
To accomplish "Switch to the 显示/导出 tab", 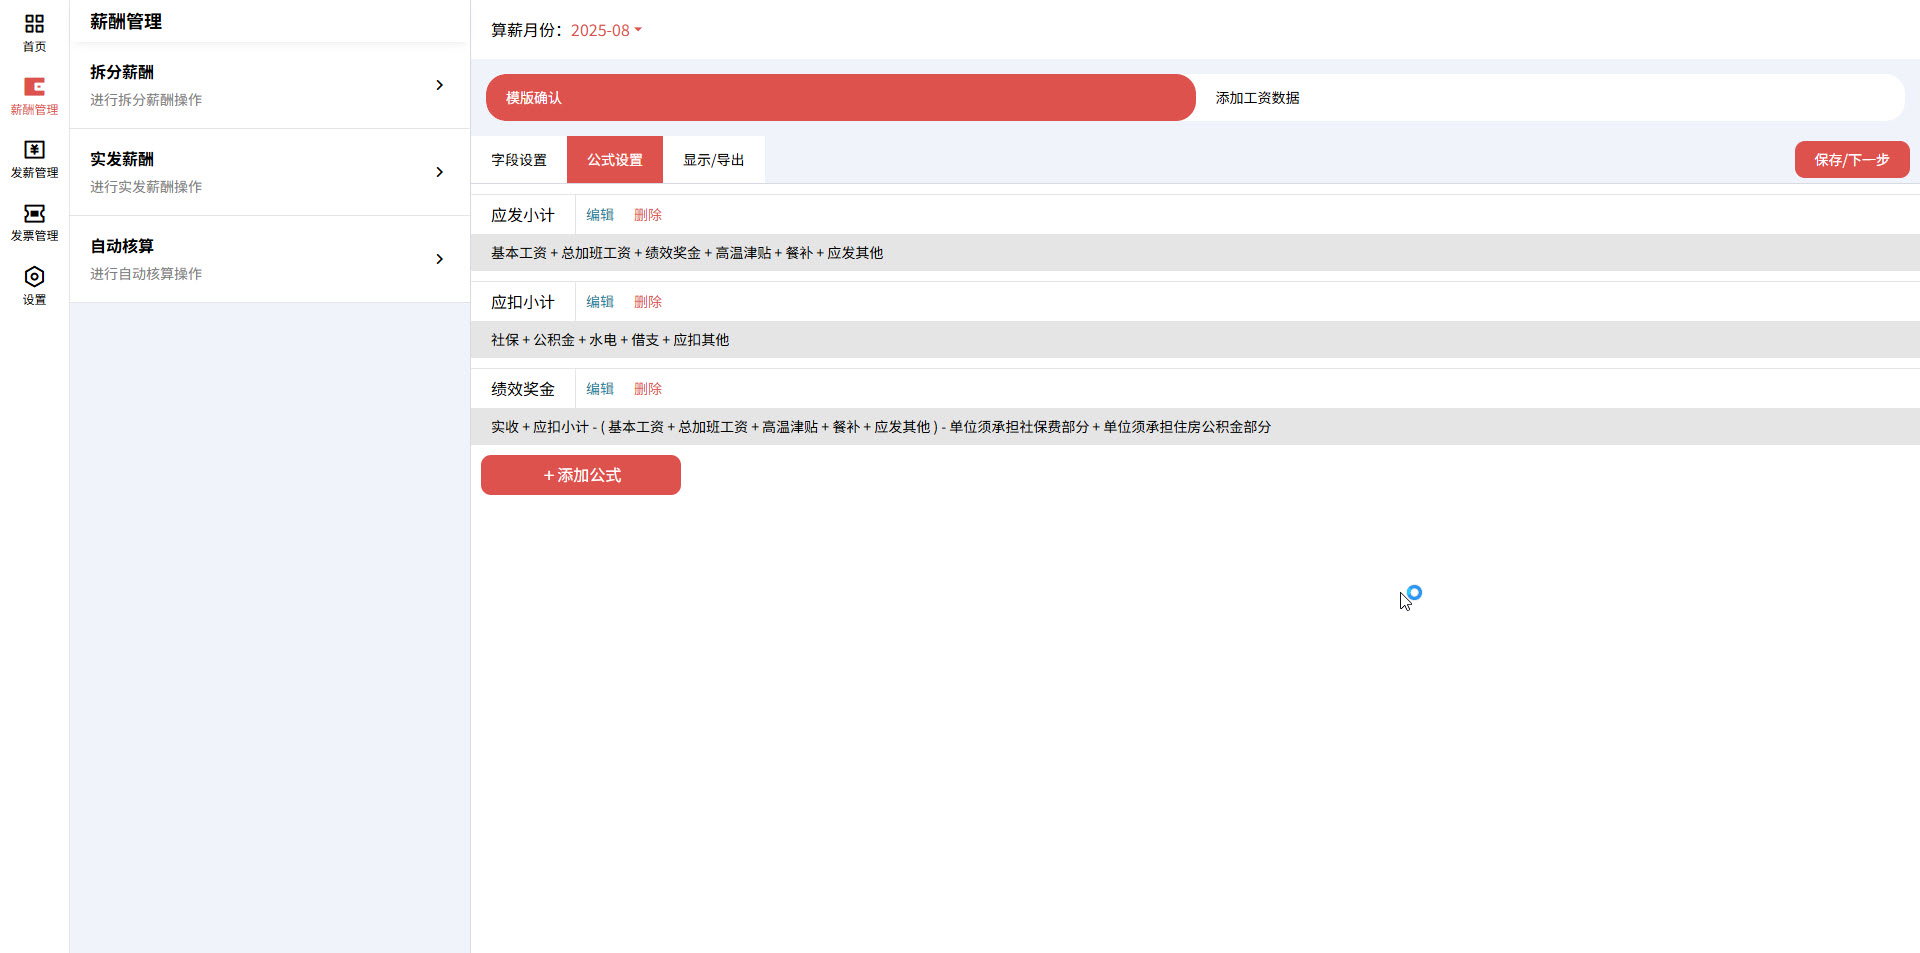I will coord(714,160).
